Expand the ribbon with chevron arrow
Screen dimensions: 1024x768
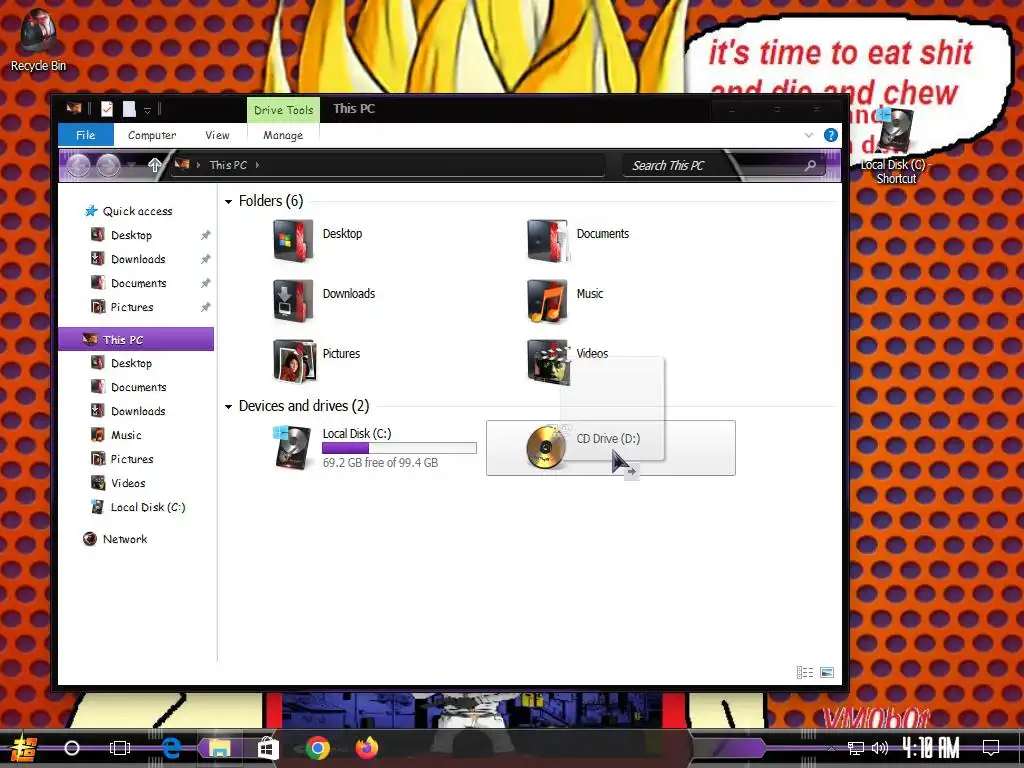coord(809,135)
